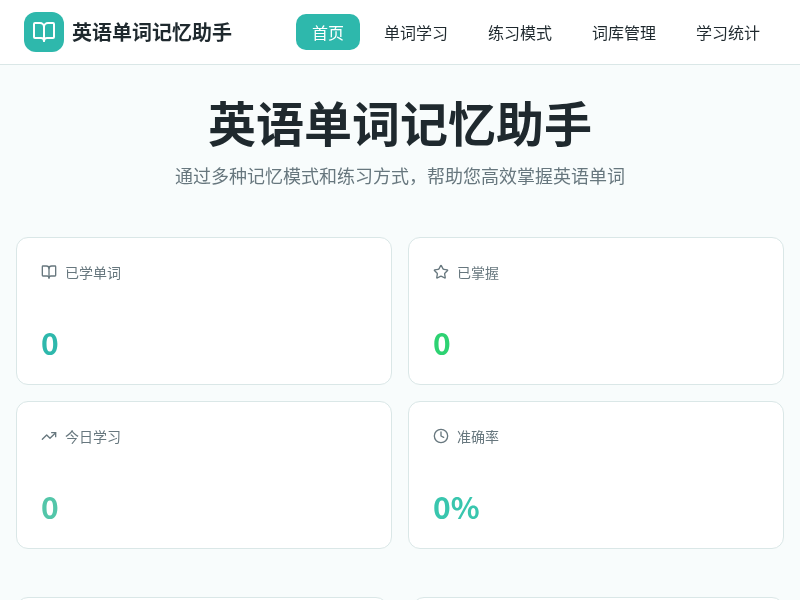Click the partially visible card at the bottom

click(x=204, y=593)
